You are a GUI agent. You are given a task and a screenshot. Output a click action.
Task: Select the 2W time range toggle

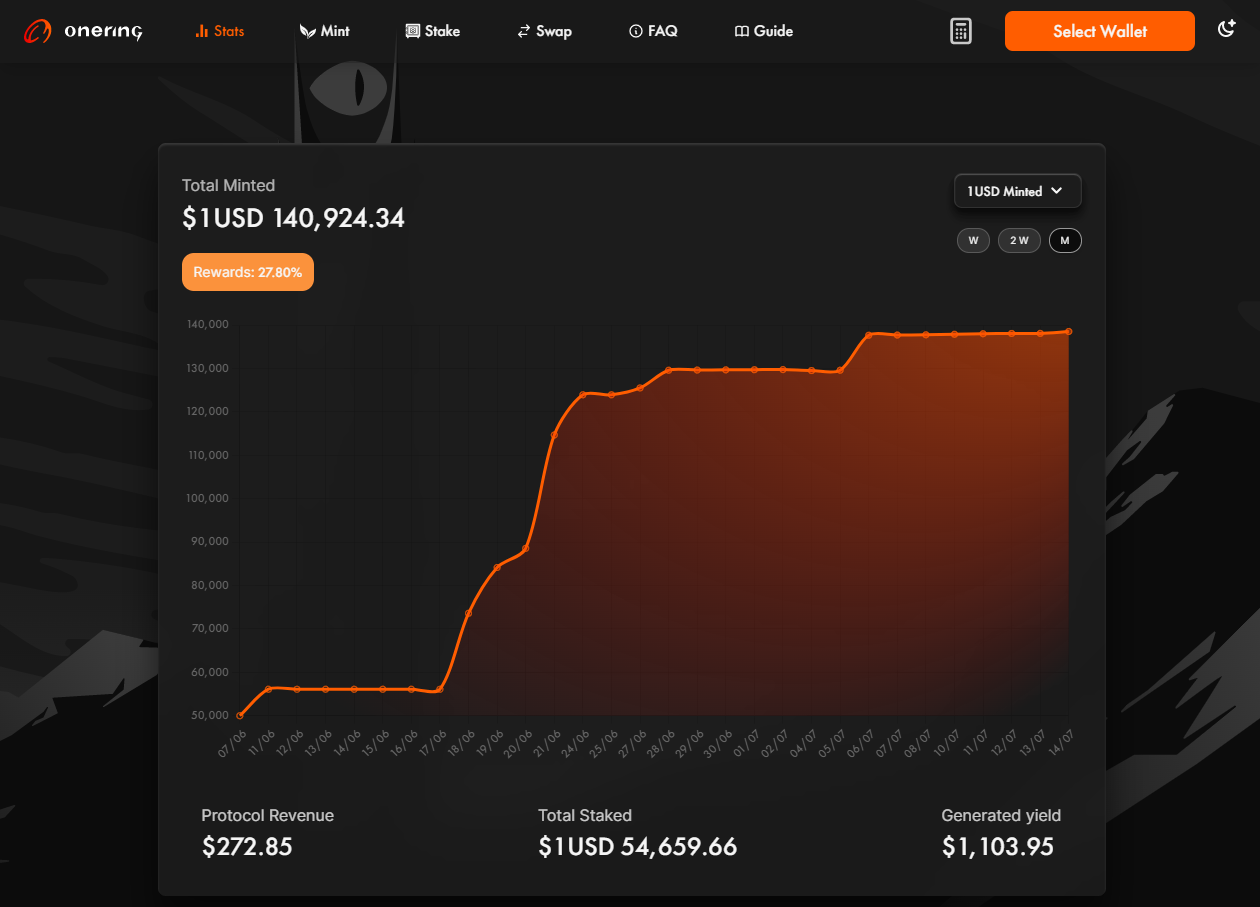click(x=1019, y=241)
